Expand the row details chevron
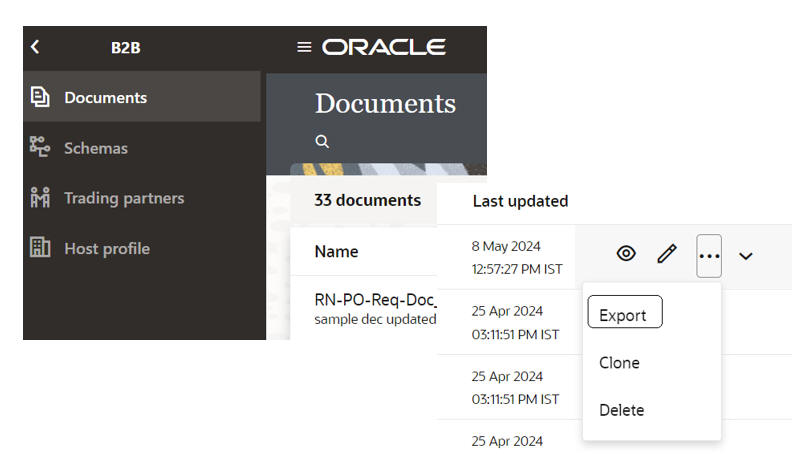The width and height of the screenshot is (808, 469). click(x=746, y=256)
